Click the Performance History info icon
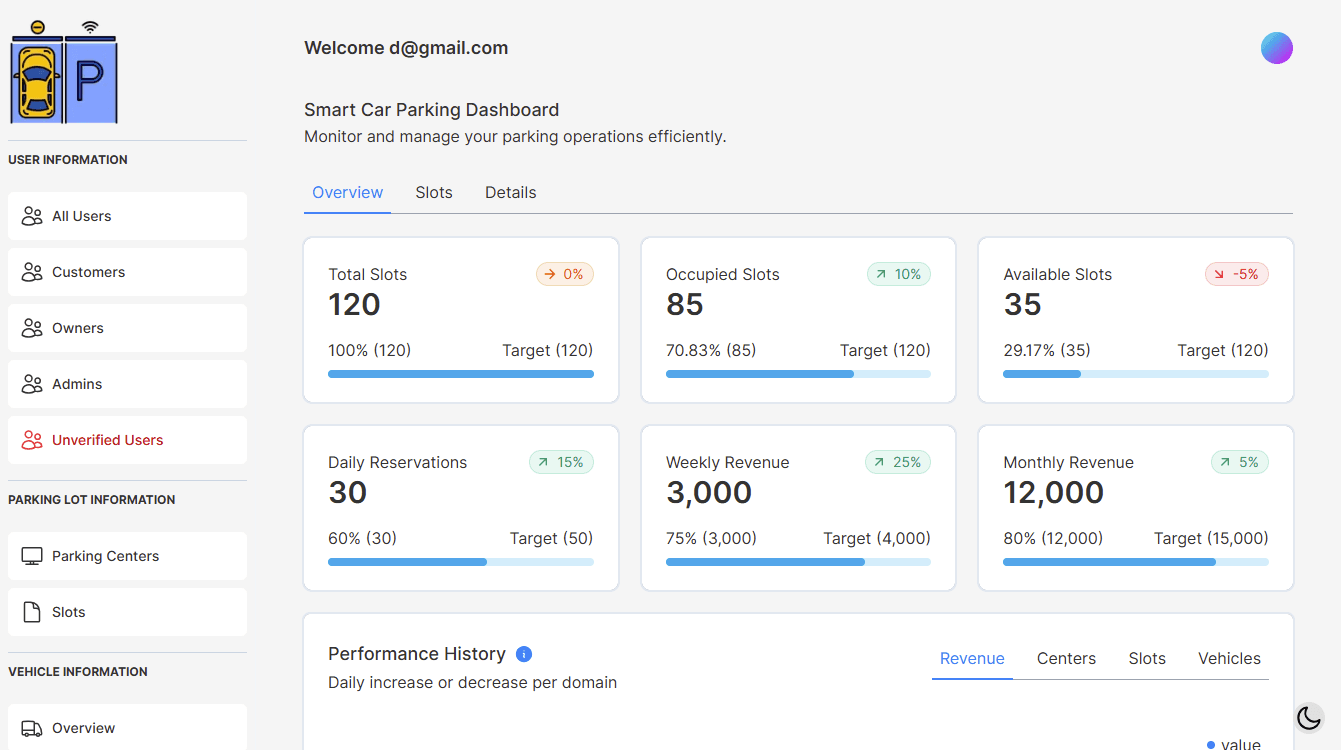The width and height of the screenshot is (1341, 750). (524, 654)
